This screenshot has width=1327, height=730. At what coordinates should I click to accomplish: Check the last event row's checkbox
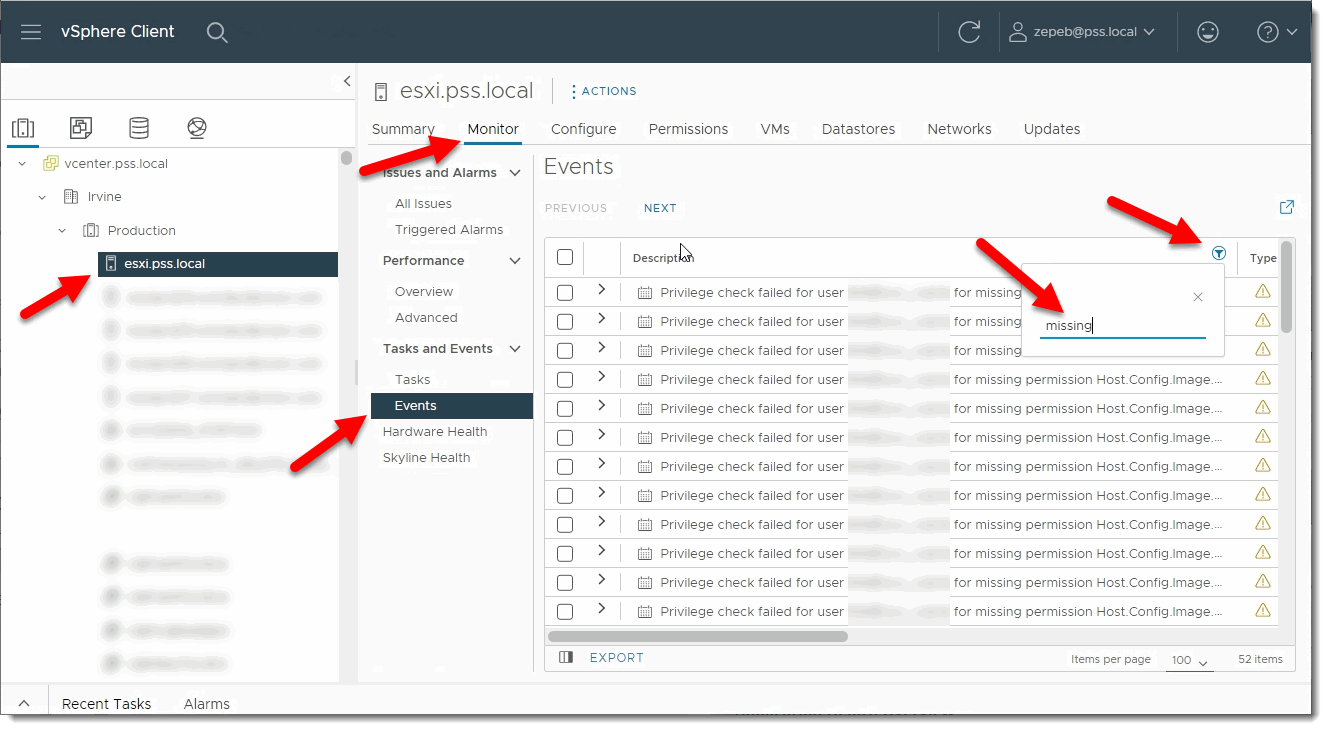pyautogui.click(x=564, y=610)
